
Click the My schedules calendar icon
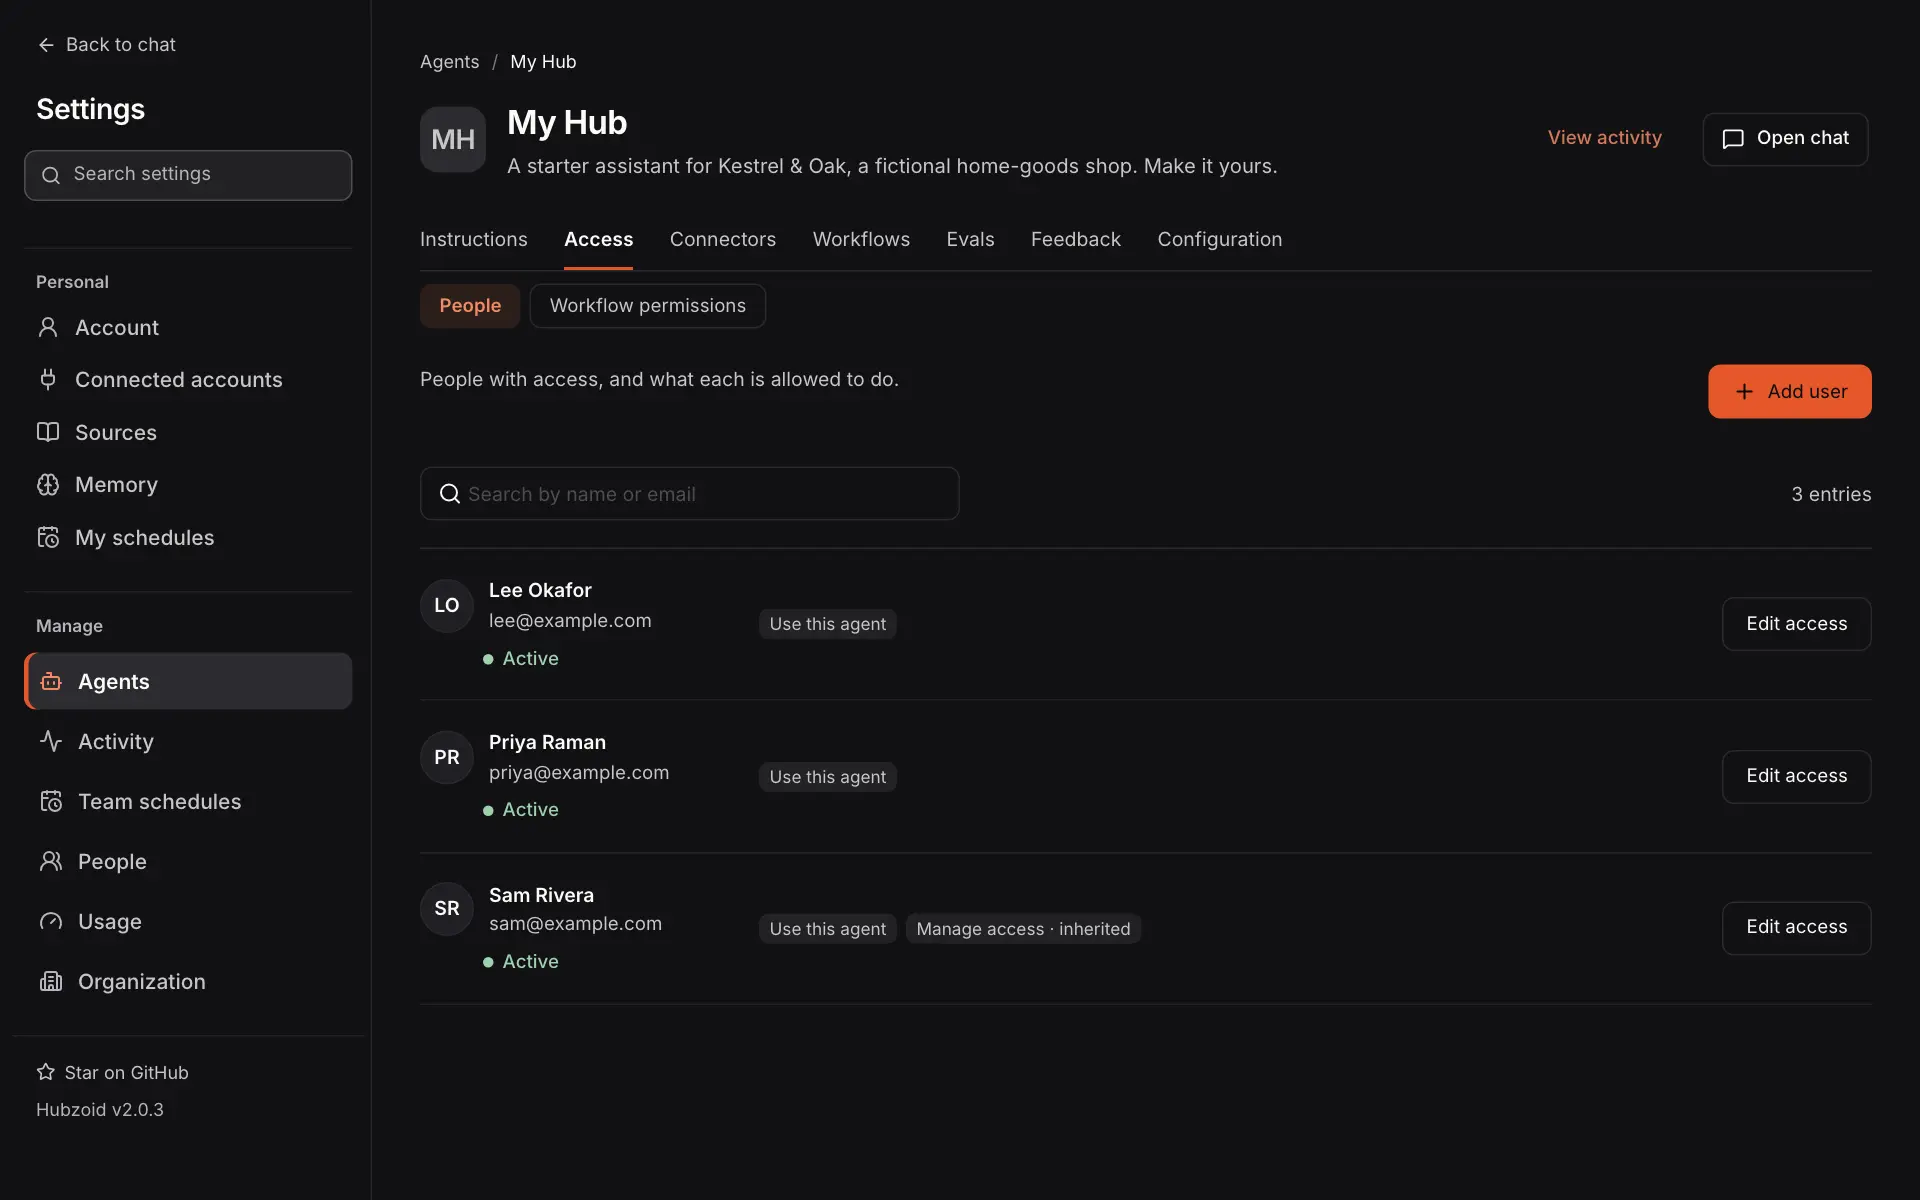coord(48,537)
